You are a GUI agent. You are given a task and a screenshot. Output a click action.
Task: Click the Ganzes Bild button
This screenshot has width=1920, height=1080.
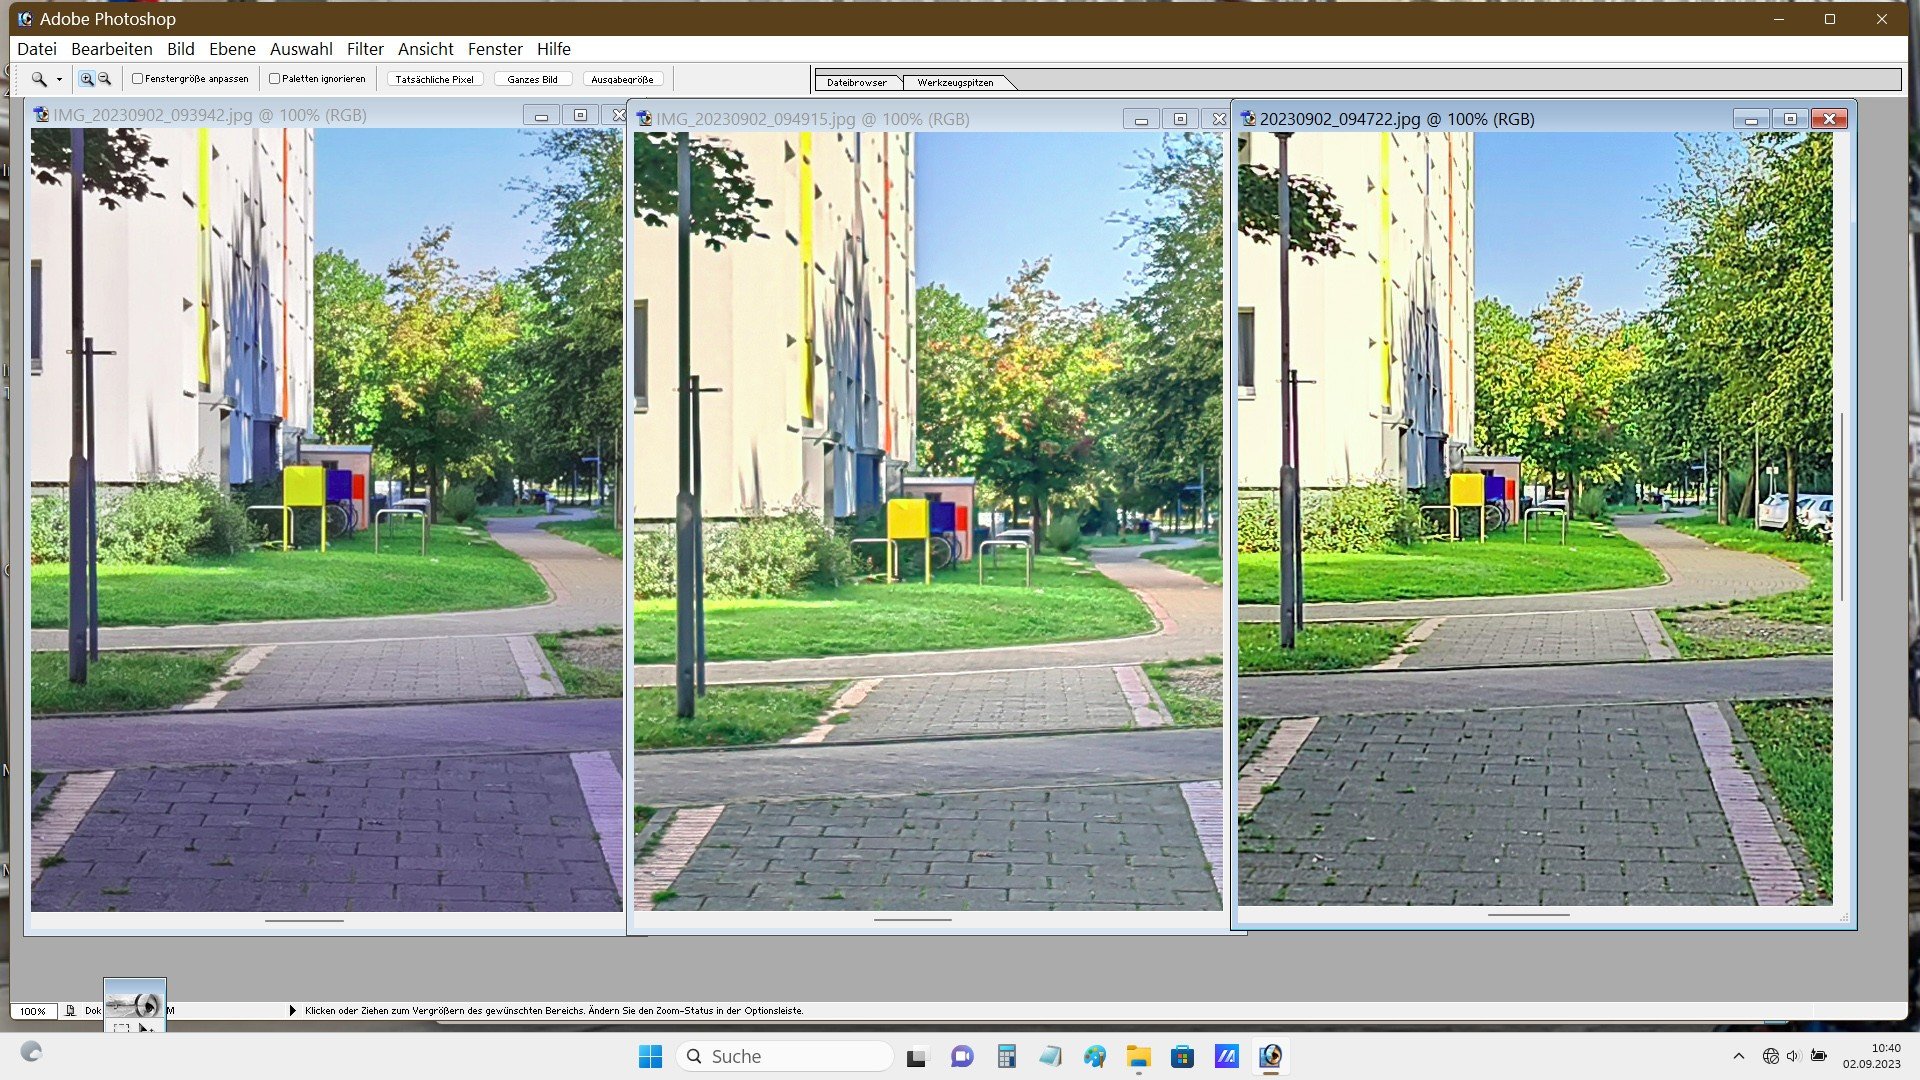pos(532,79)
